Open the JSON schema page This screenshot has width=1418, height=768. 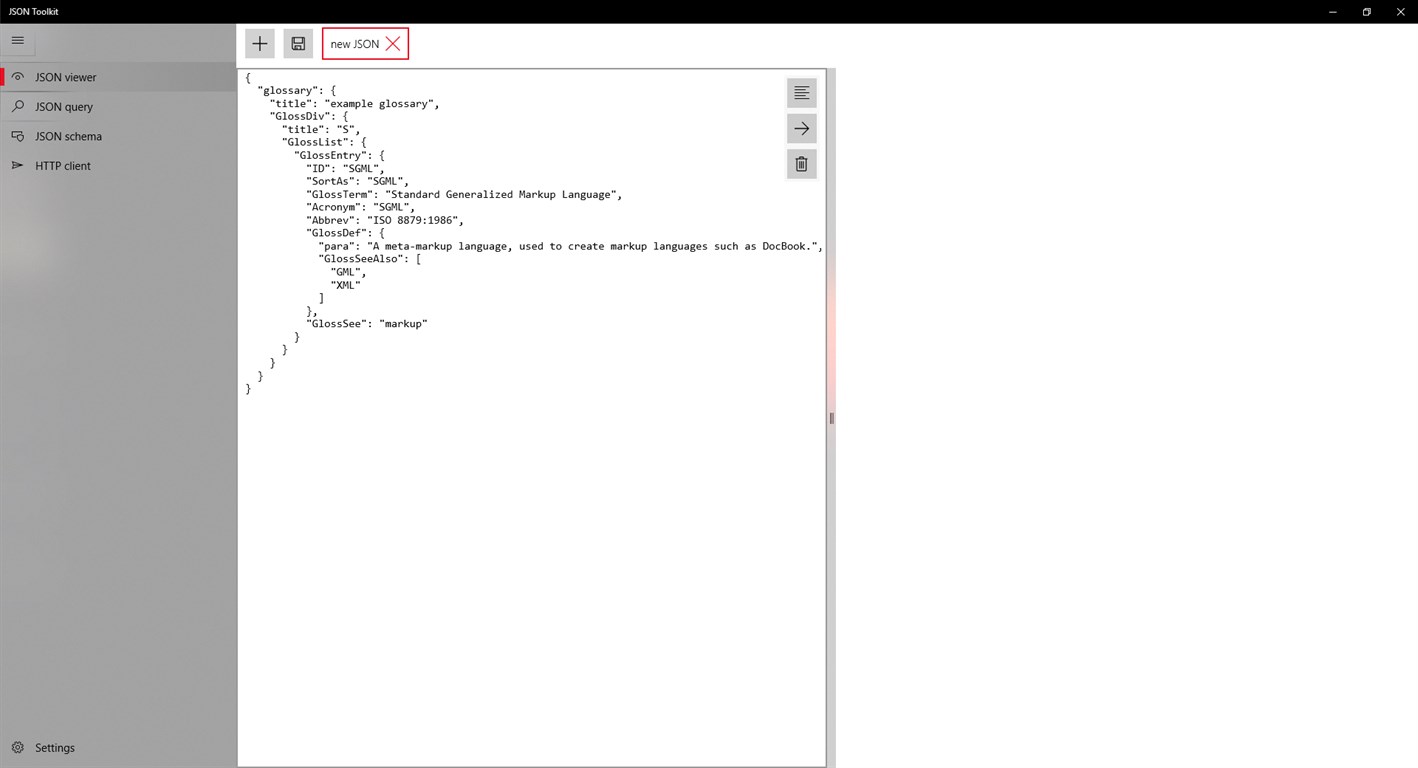click(x=118, y=136)
